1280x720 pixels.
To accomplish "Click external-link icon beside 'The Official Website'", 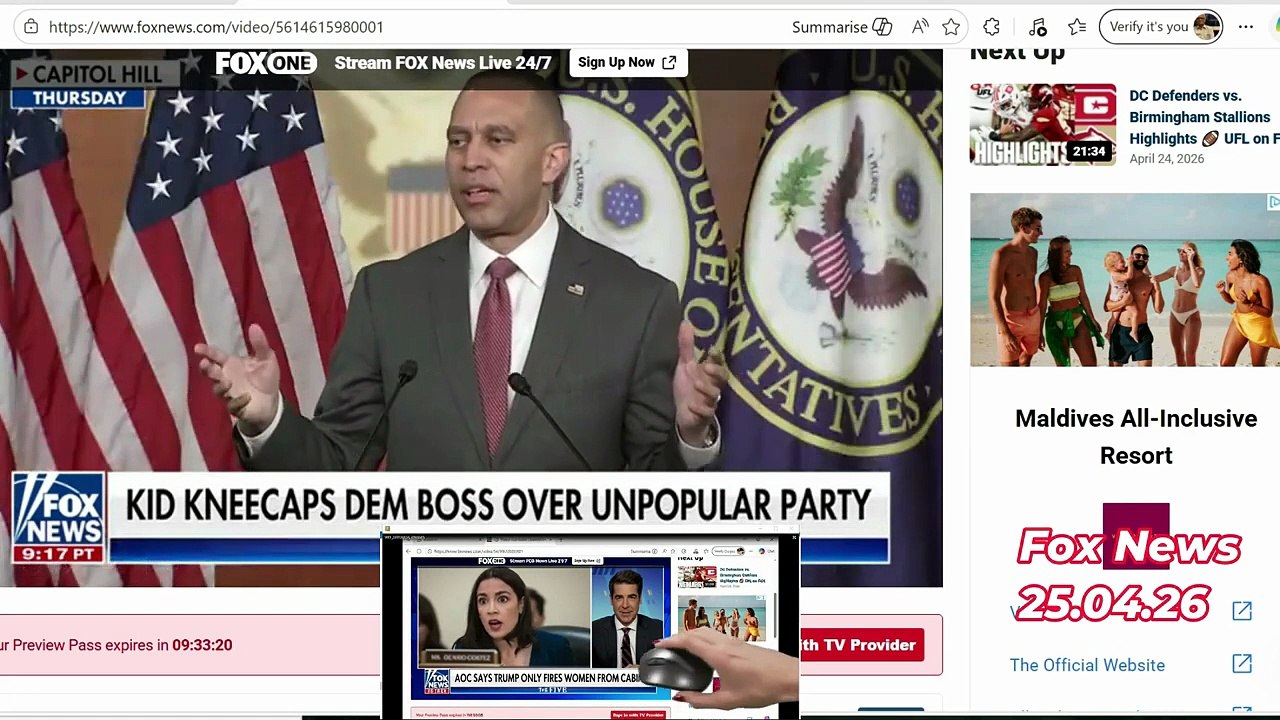I will (1242, 664).
